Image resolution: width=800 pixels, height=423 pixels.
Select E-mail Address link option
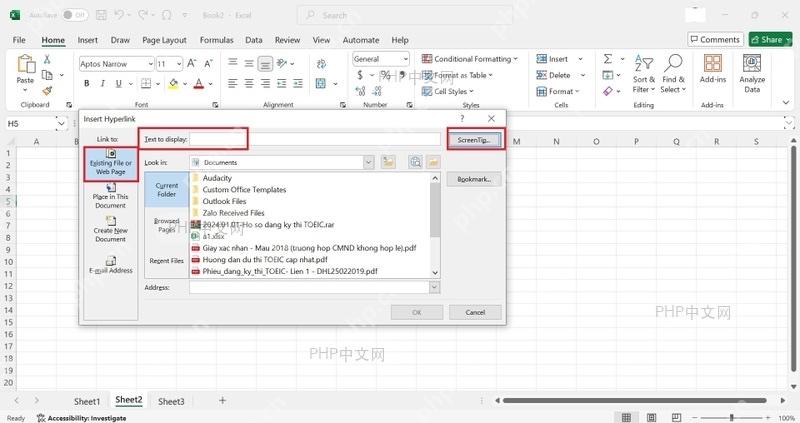coord(111,265)
